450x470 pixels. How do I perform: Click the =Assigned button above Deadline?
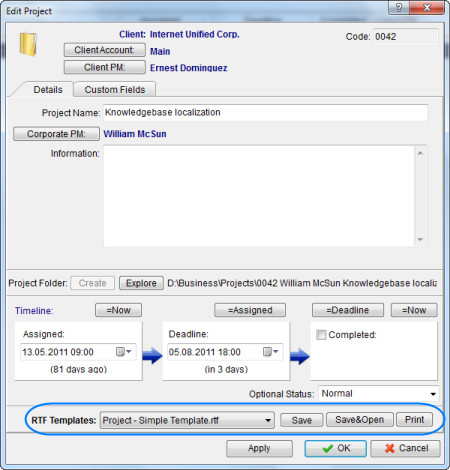(250, 310)
